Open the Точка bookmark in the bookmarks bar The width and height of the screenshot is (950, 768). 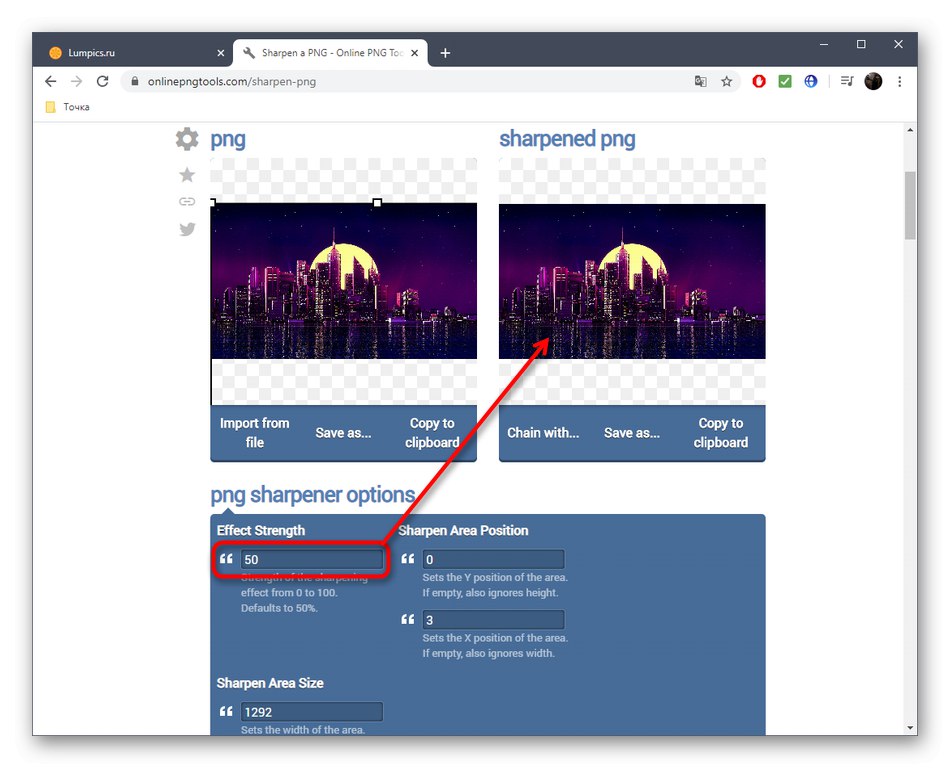click(67, 106)
